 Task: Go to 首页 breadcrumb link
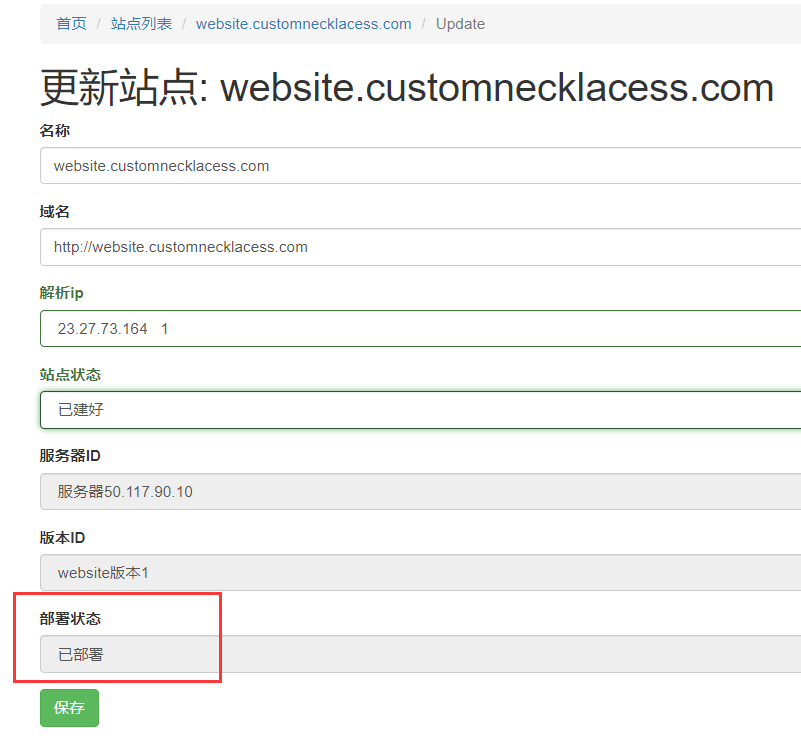[x=71, y=24]
